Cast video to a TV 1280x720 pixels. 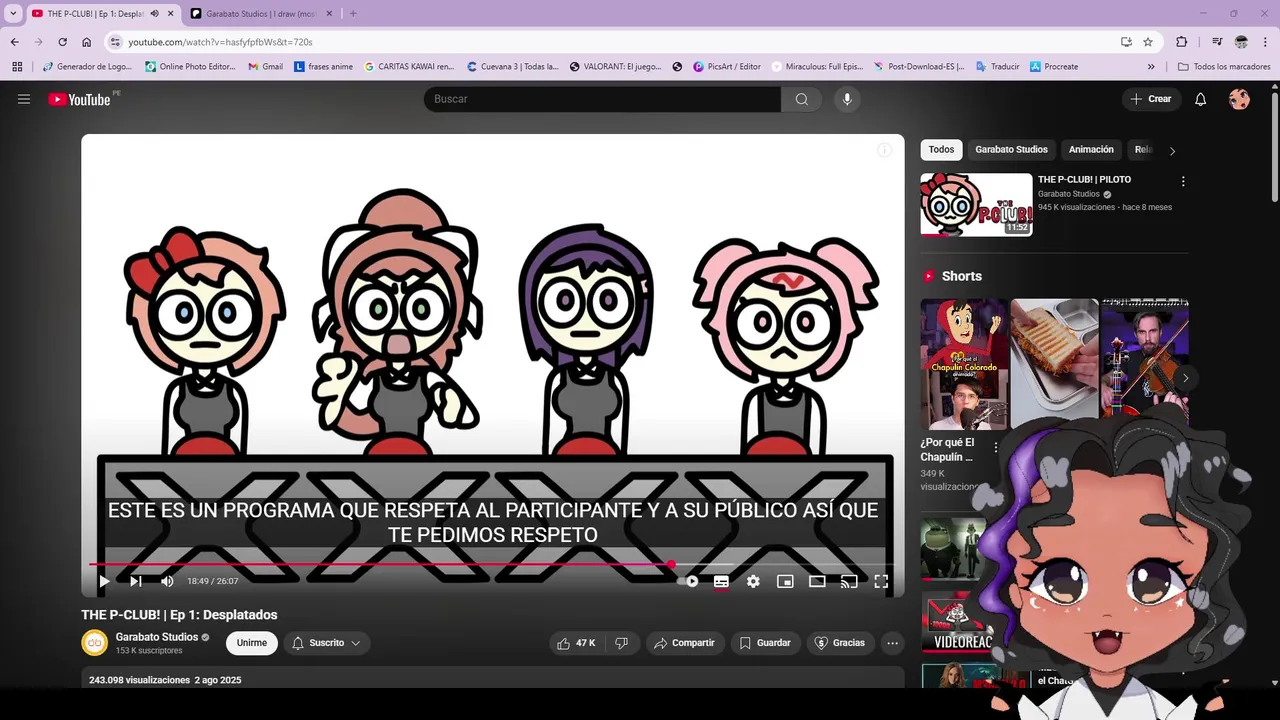[x=849, y=581]
